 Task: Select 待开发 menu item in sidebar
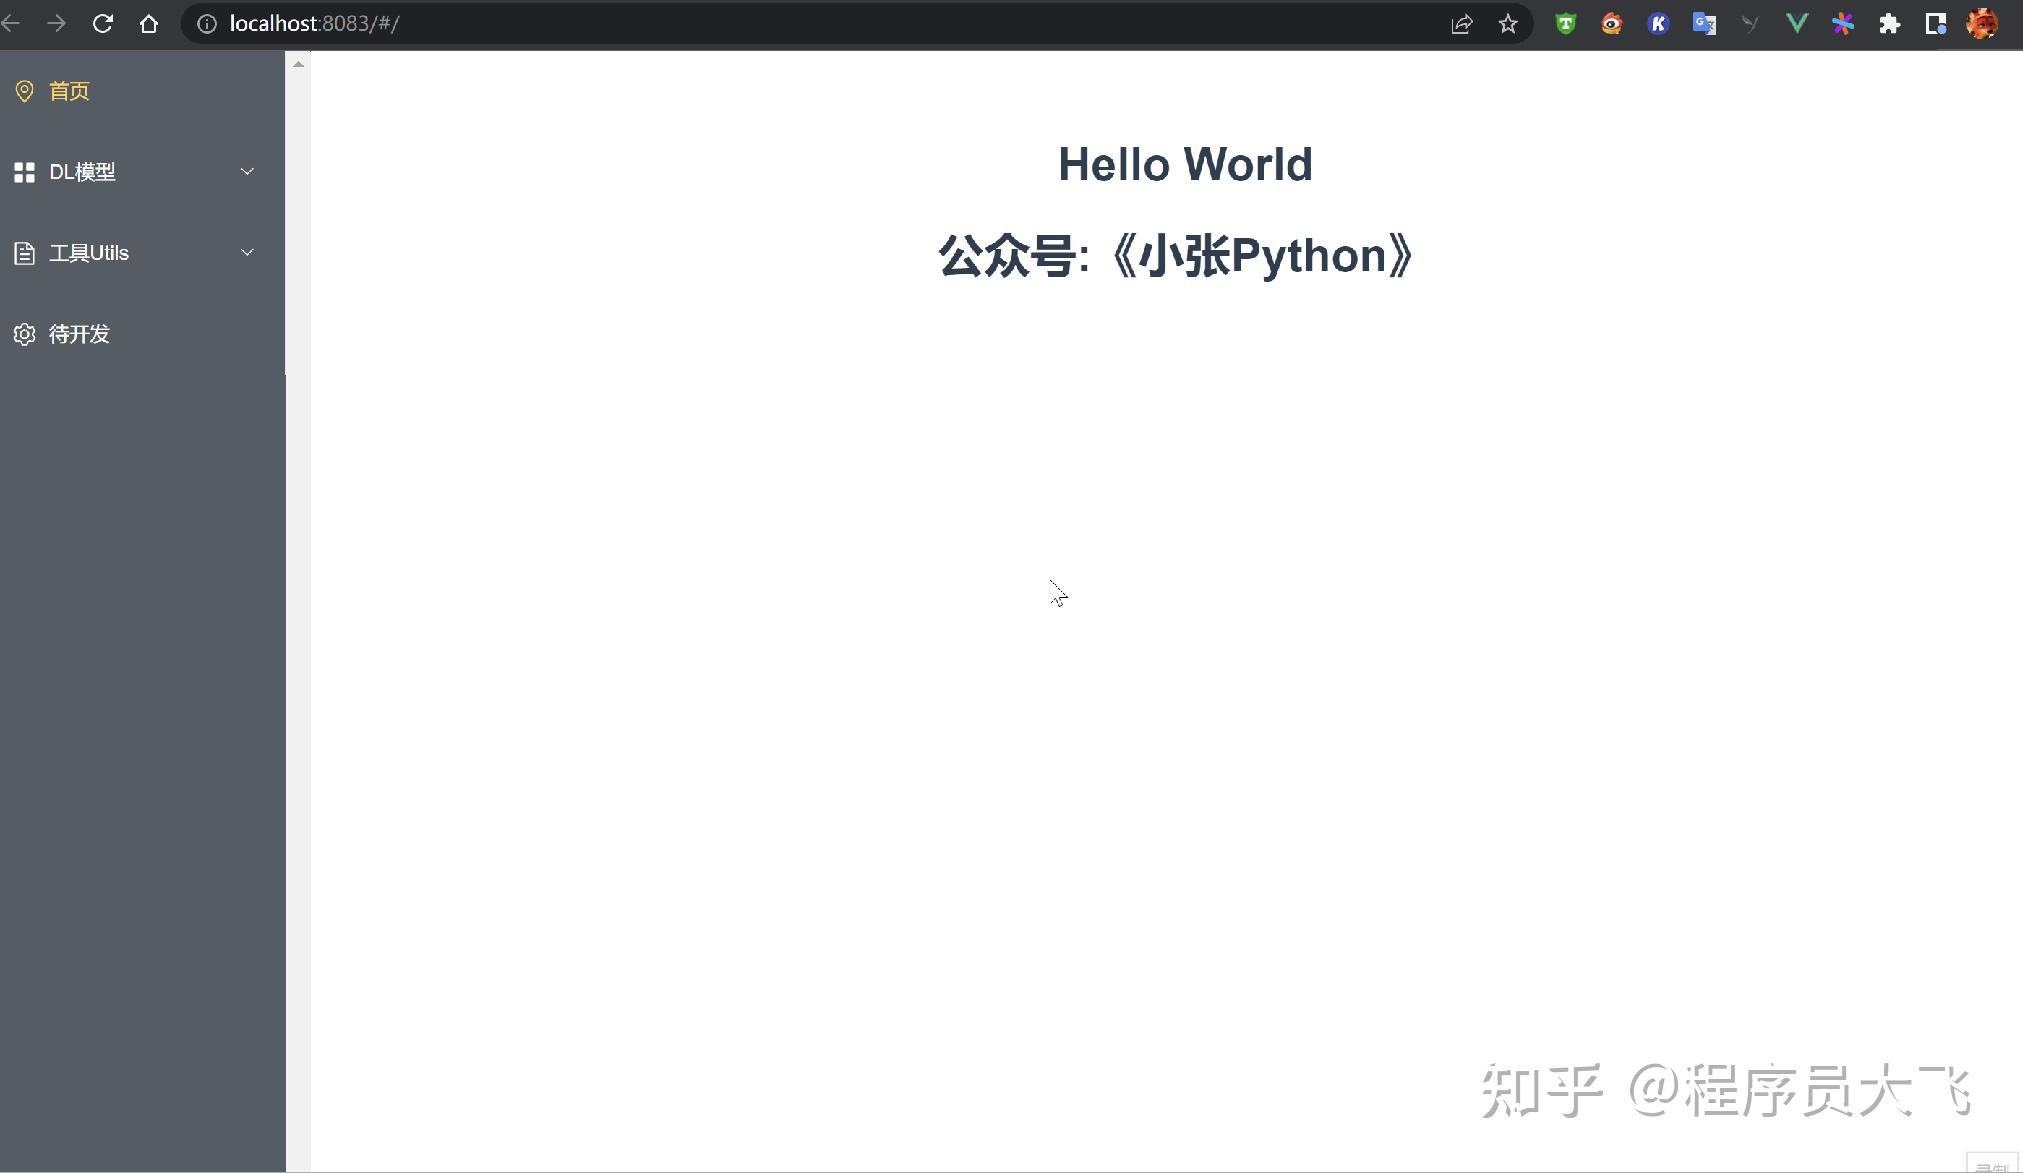click(80, 332)
